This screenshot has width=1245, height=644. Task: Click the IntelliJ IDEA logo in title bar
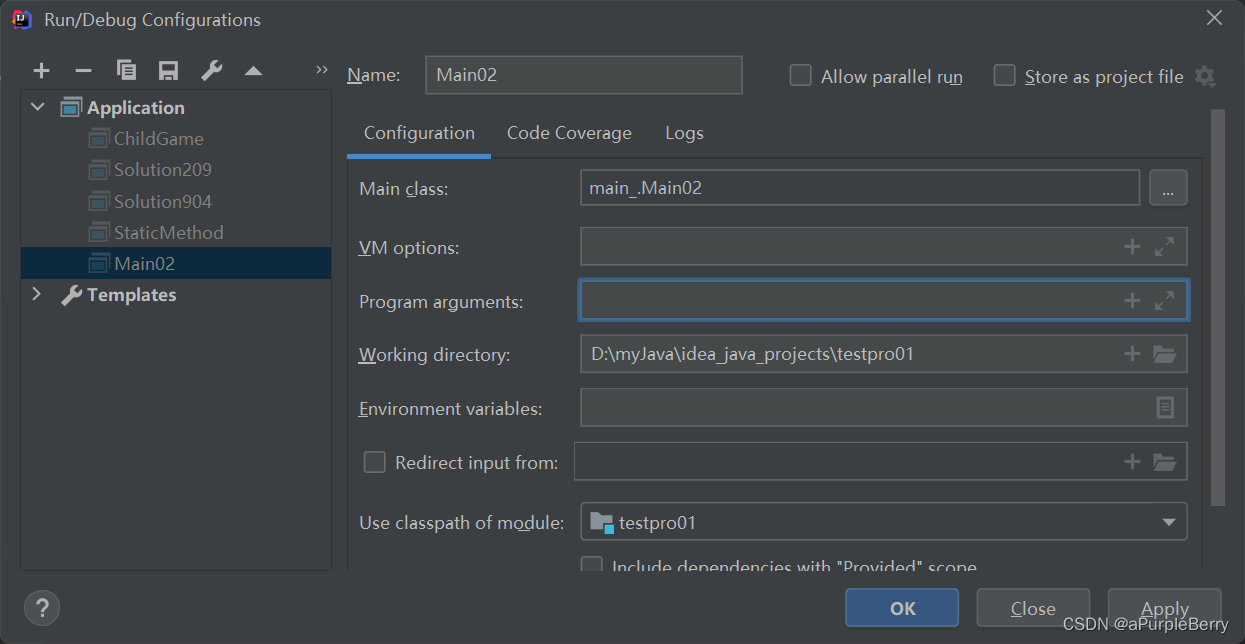[x=21, y=19]
